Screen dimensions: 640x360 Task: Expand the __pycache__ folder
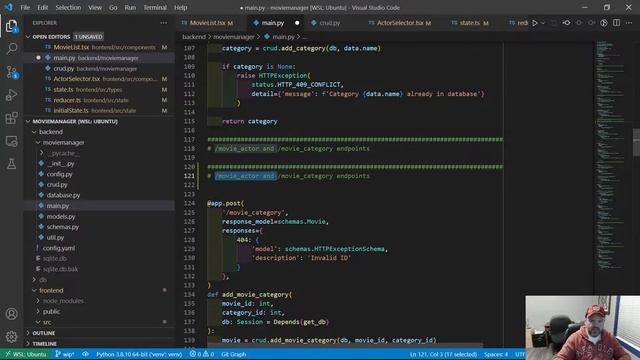point(42,153)
